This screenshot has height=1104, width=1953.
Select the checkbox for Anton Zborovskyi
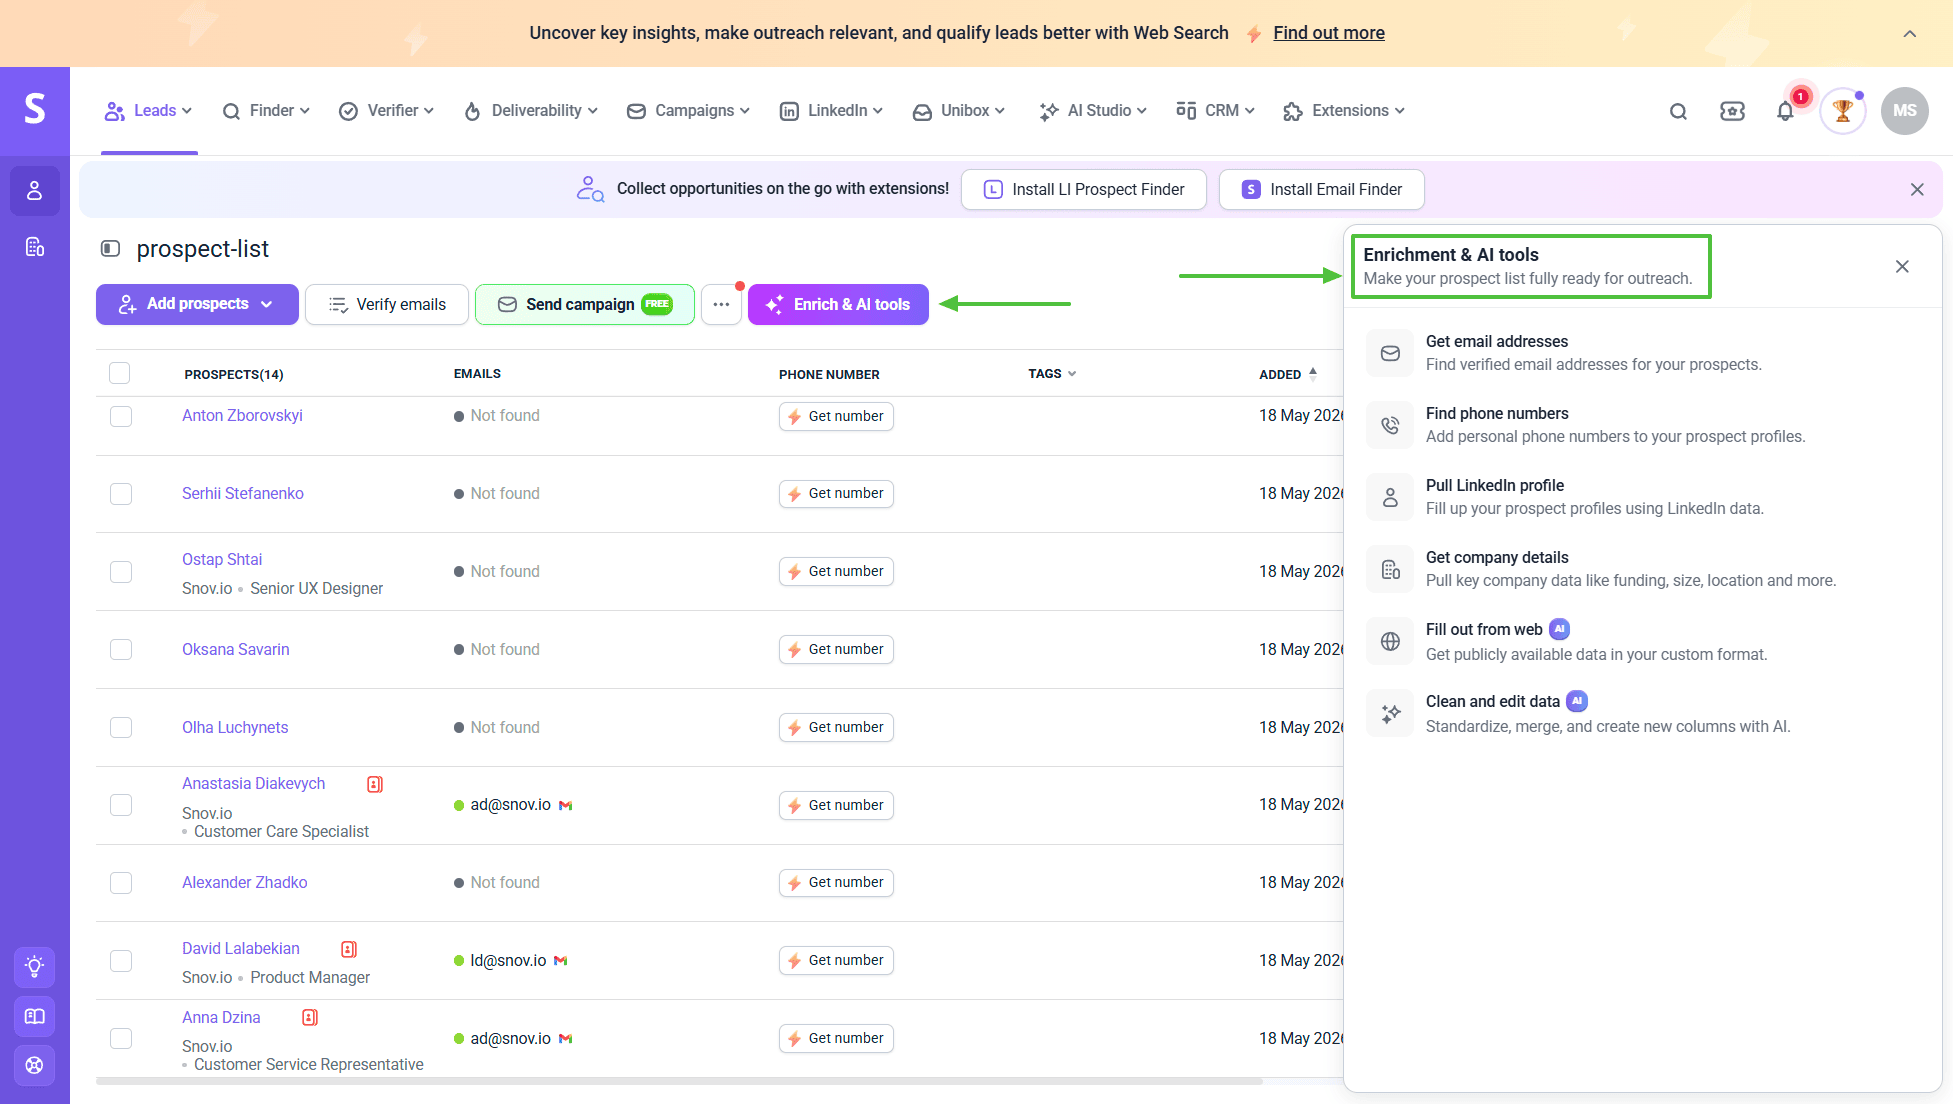[121, 416]
